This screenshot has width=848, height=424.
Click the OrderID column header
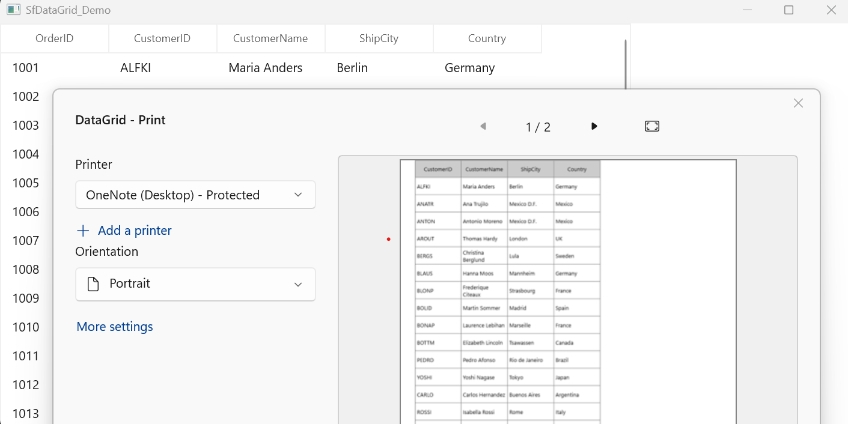(55, 38)
